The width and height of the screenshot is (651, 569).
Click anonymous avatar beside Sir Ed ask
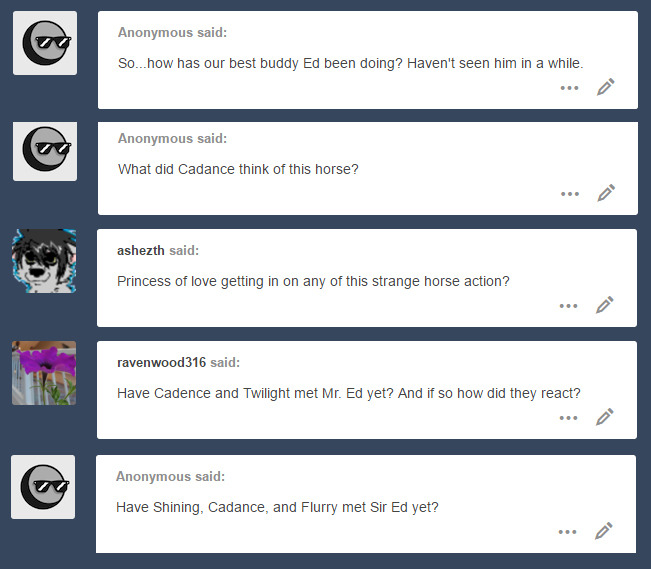[x=43, y=487]
